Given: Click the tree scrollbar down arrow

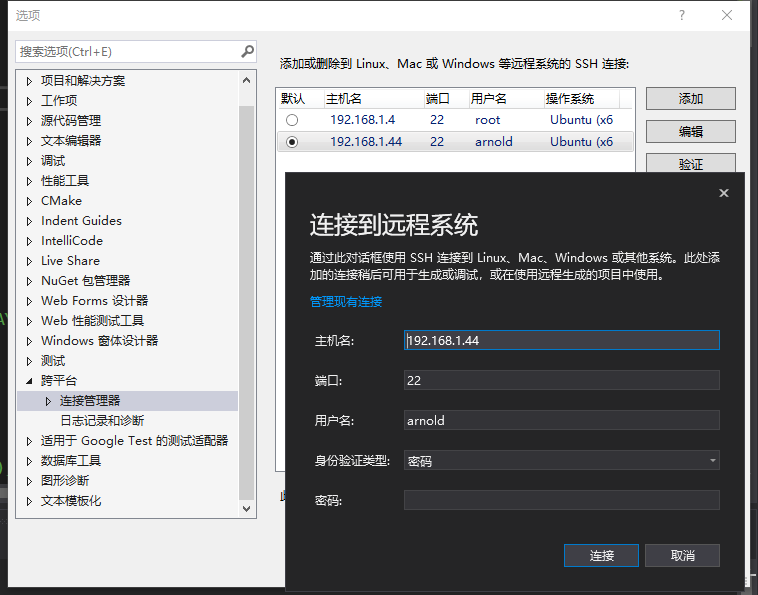Looking at the screenshot, I should (247, 508).
